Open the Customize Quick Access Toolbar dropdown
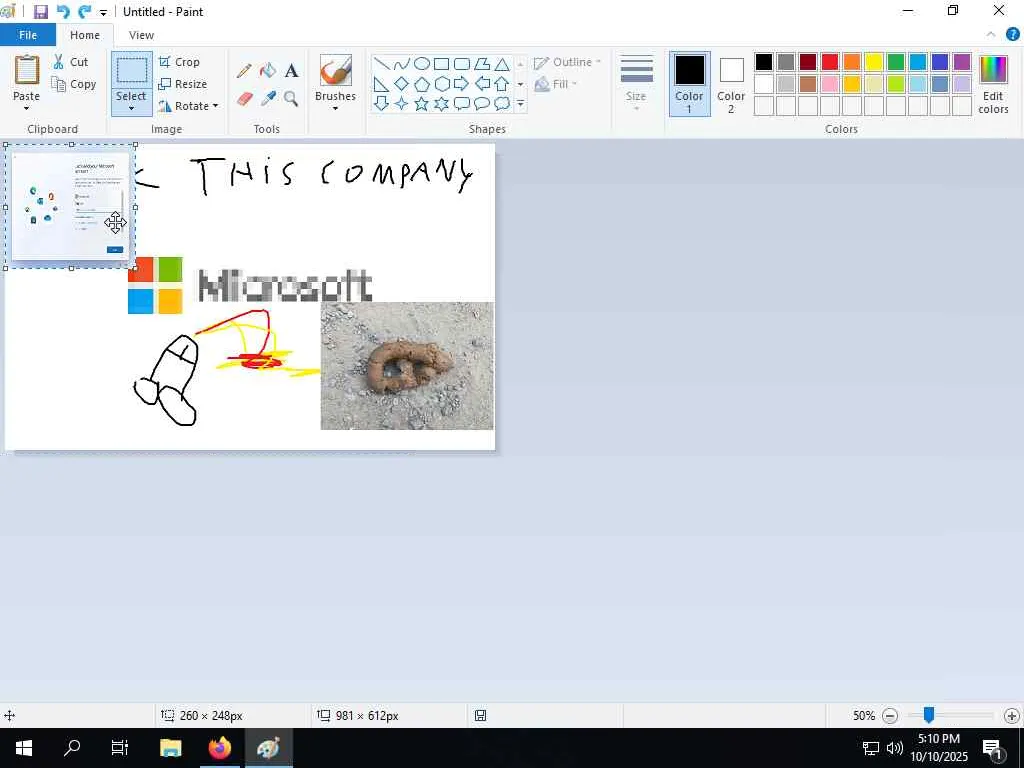 [x=103, y=12]
